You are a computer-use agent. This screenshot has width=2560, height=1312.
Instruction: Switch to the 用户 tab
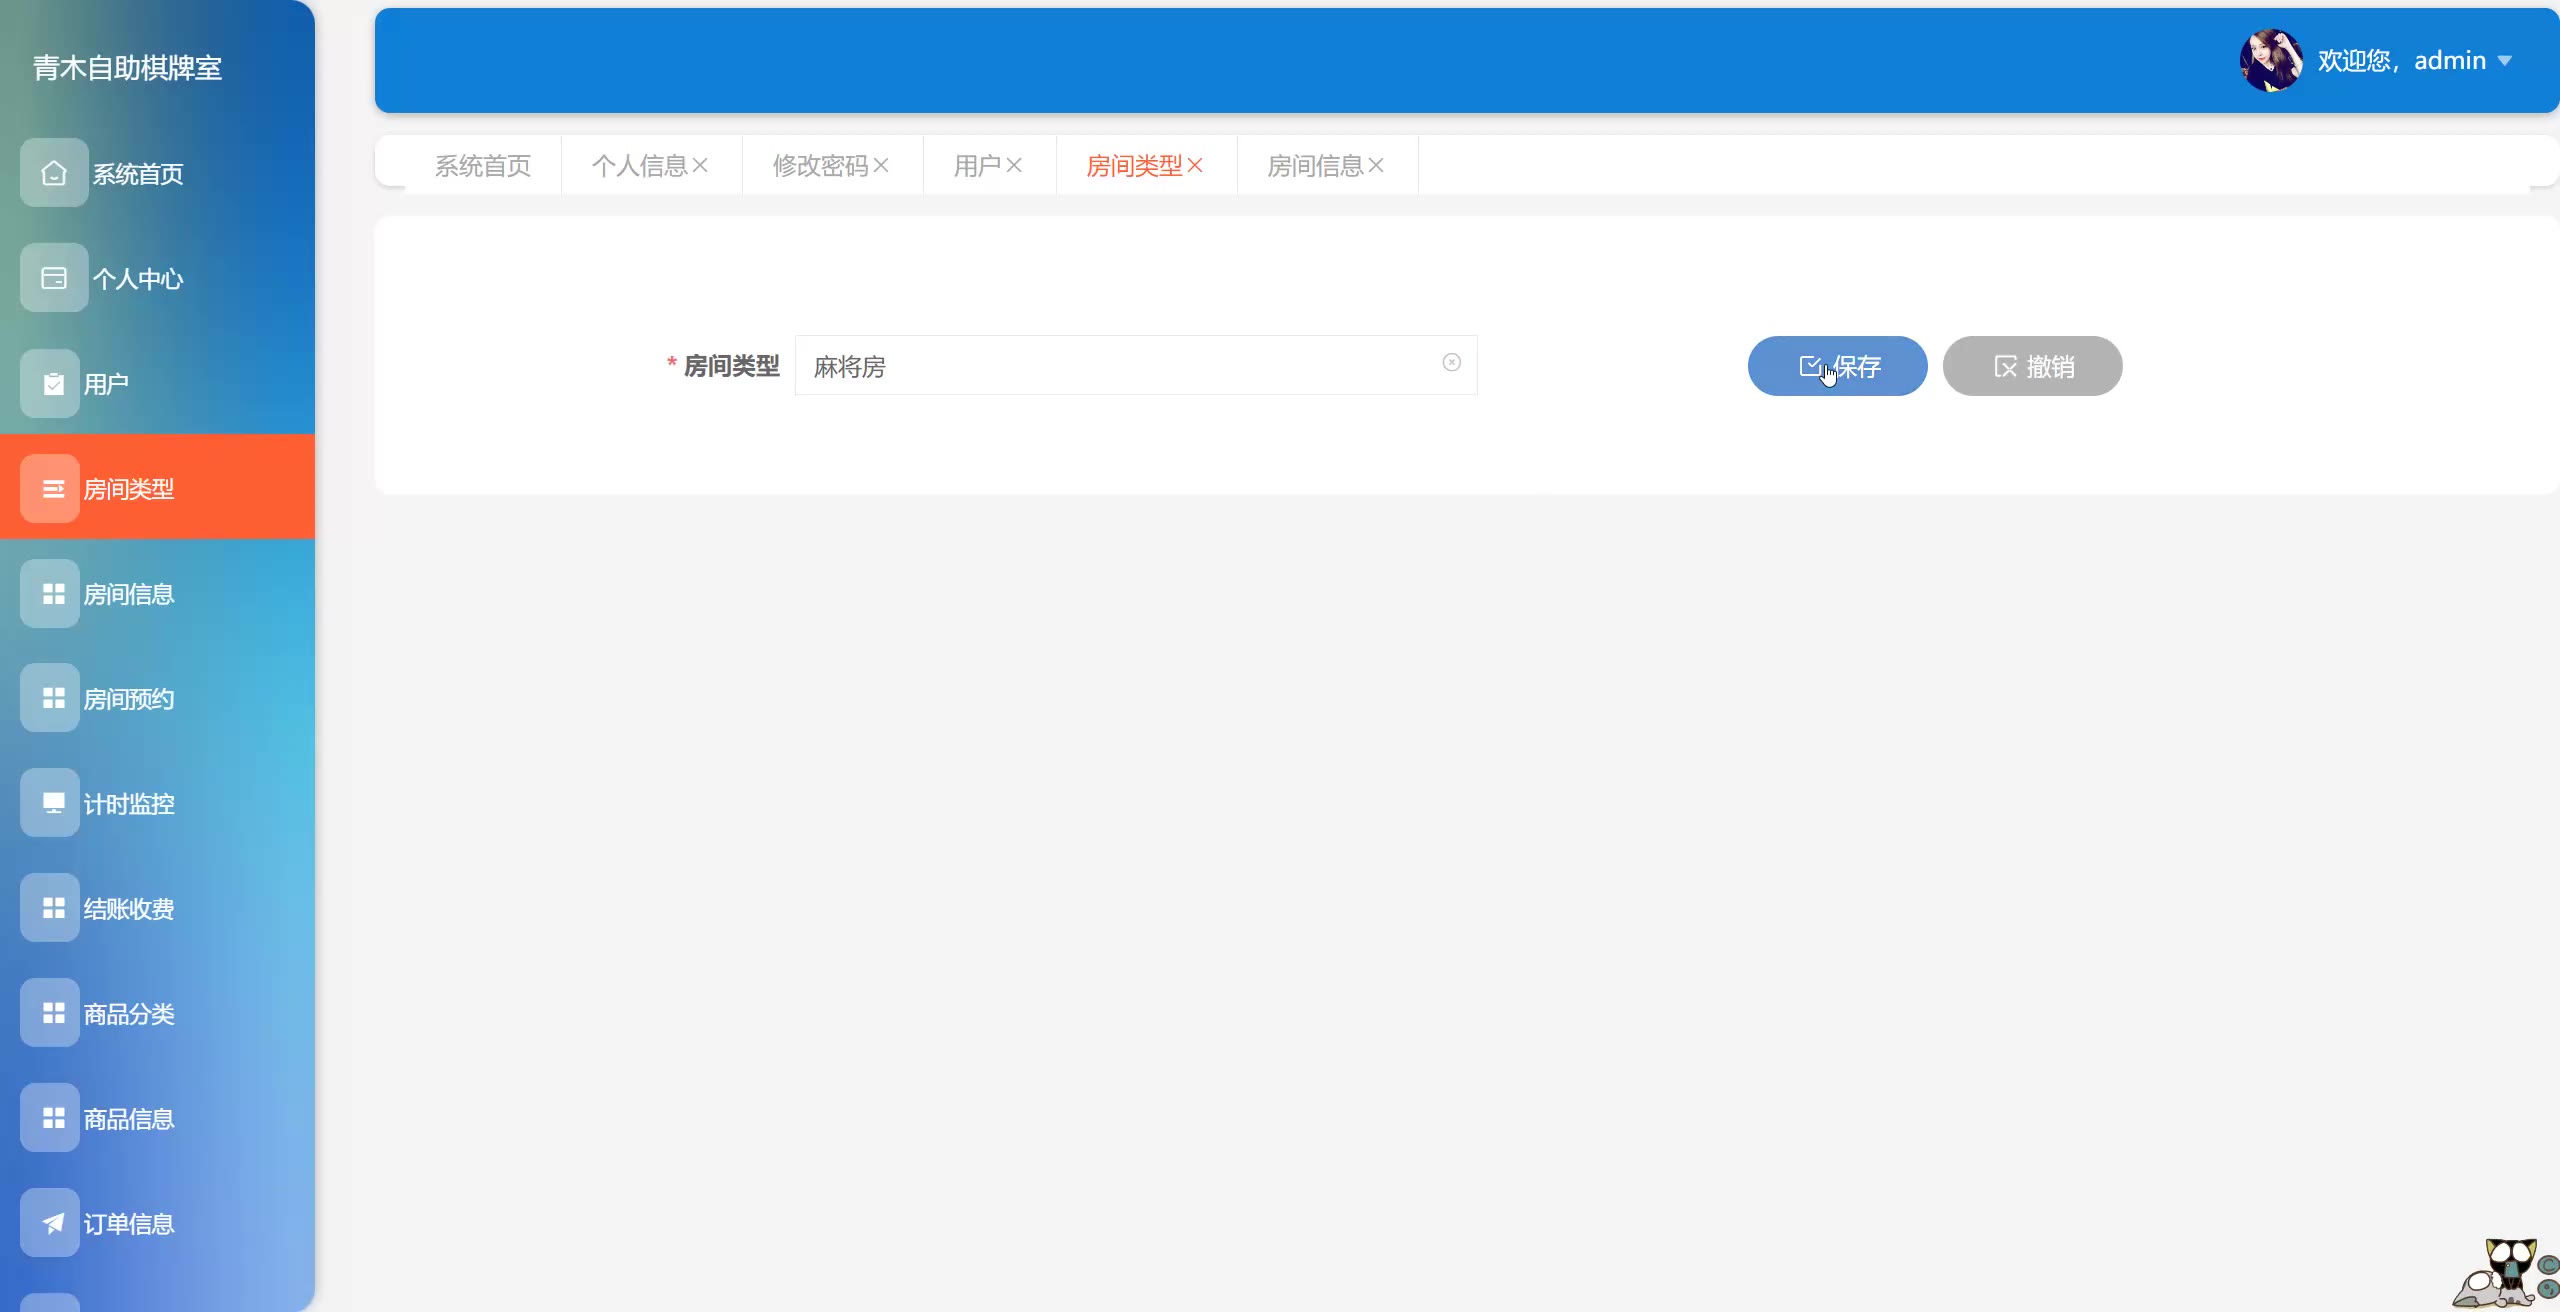coord(976,166)
